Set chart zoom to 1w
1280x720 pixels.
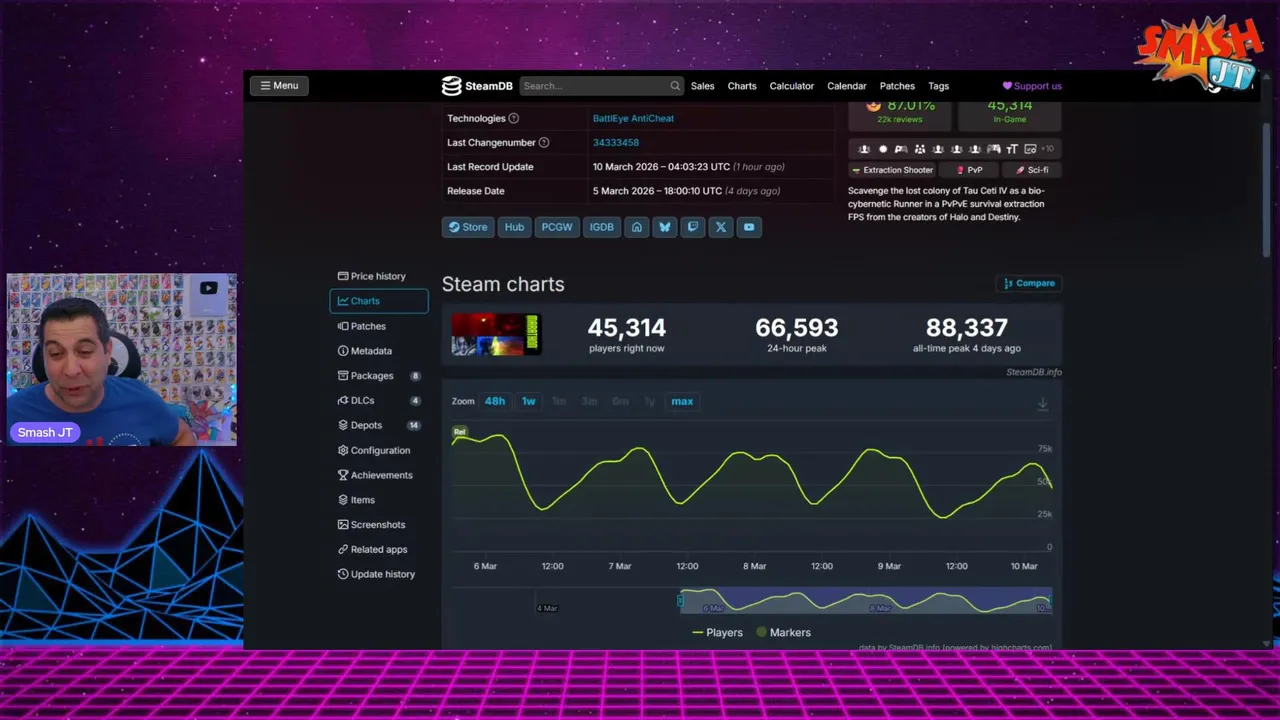click(528, 401)
